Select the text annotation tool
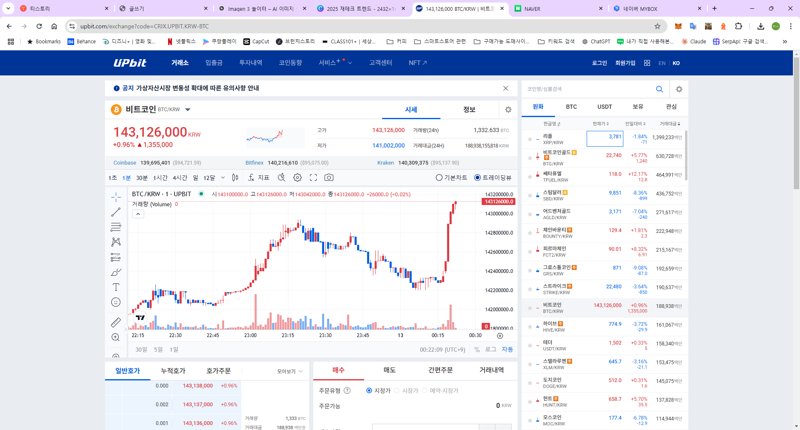Screen dimensions: 800x430 [116, 287]
